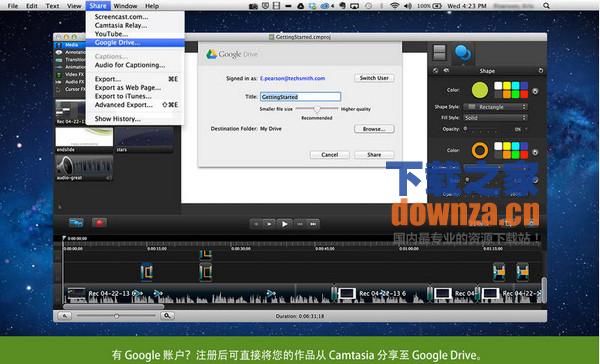Adjust the timeline zoom slider
Image resolution: width=600 pixels, height=364 pixels.
(x=116, y=316)
